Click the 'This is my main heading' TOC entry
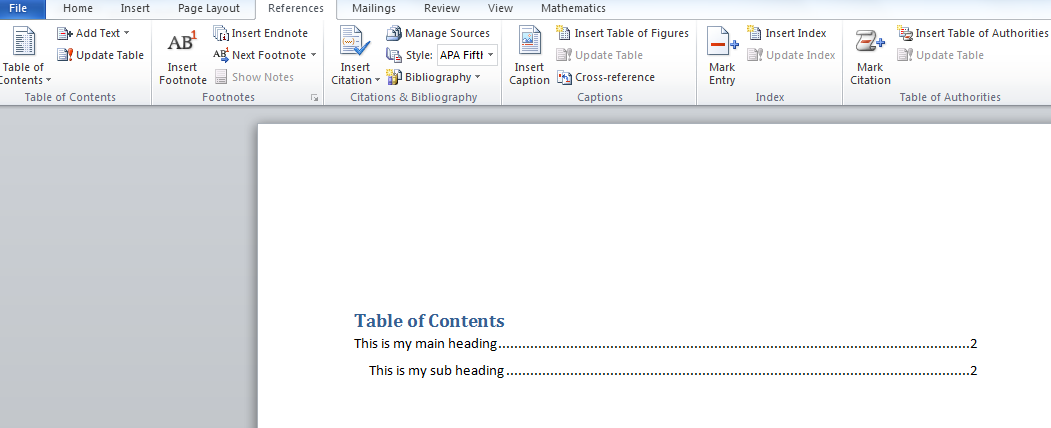 pos(426,344)
